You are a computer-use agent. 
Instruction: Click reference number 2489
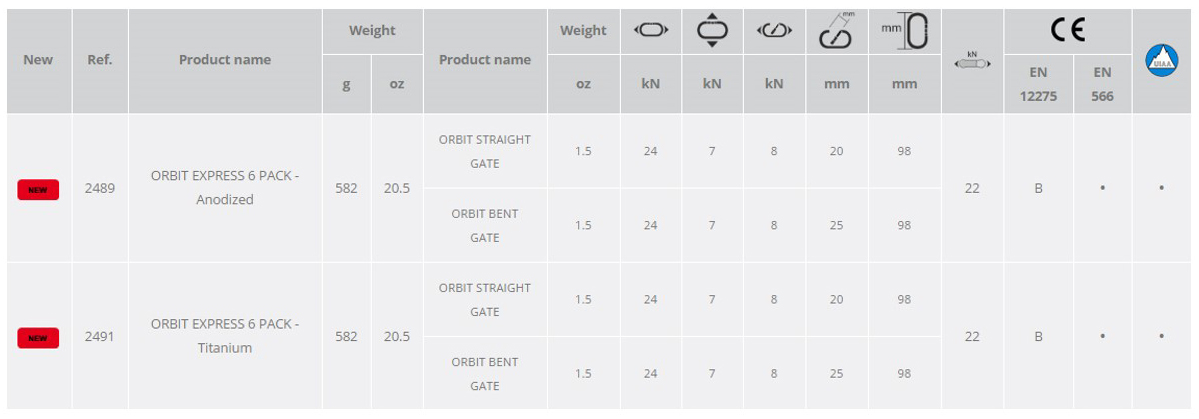click(100, 188)
